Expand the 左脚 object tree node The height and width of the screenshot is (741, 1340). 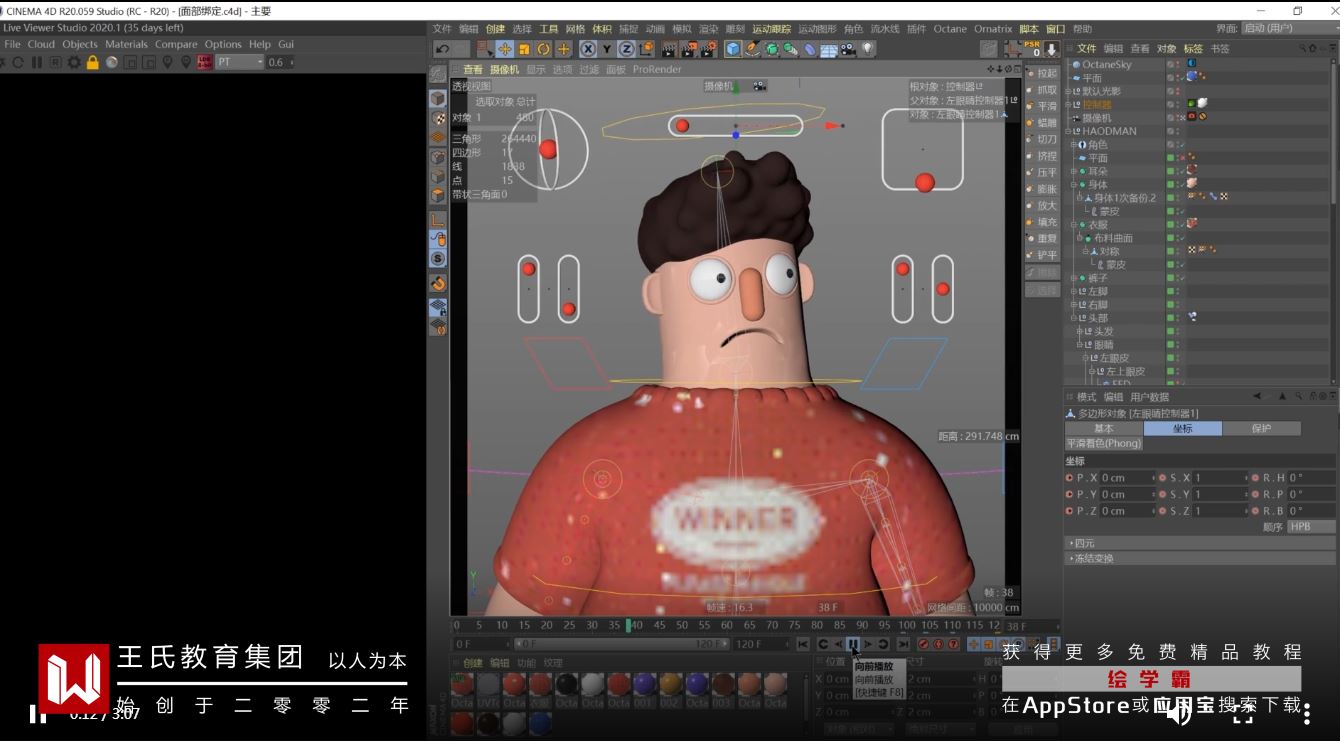click(1075, 291)
